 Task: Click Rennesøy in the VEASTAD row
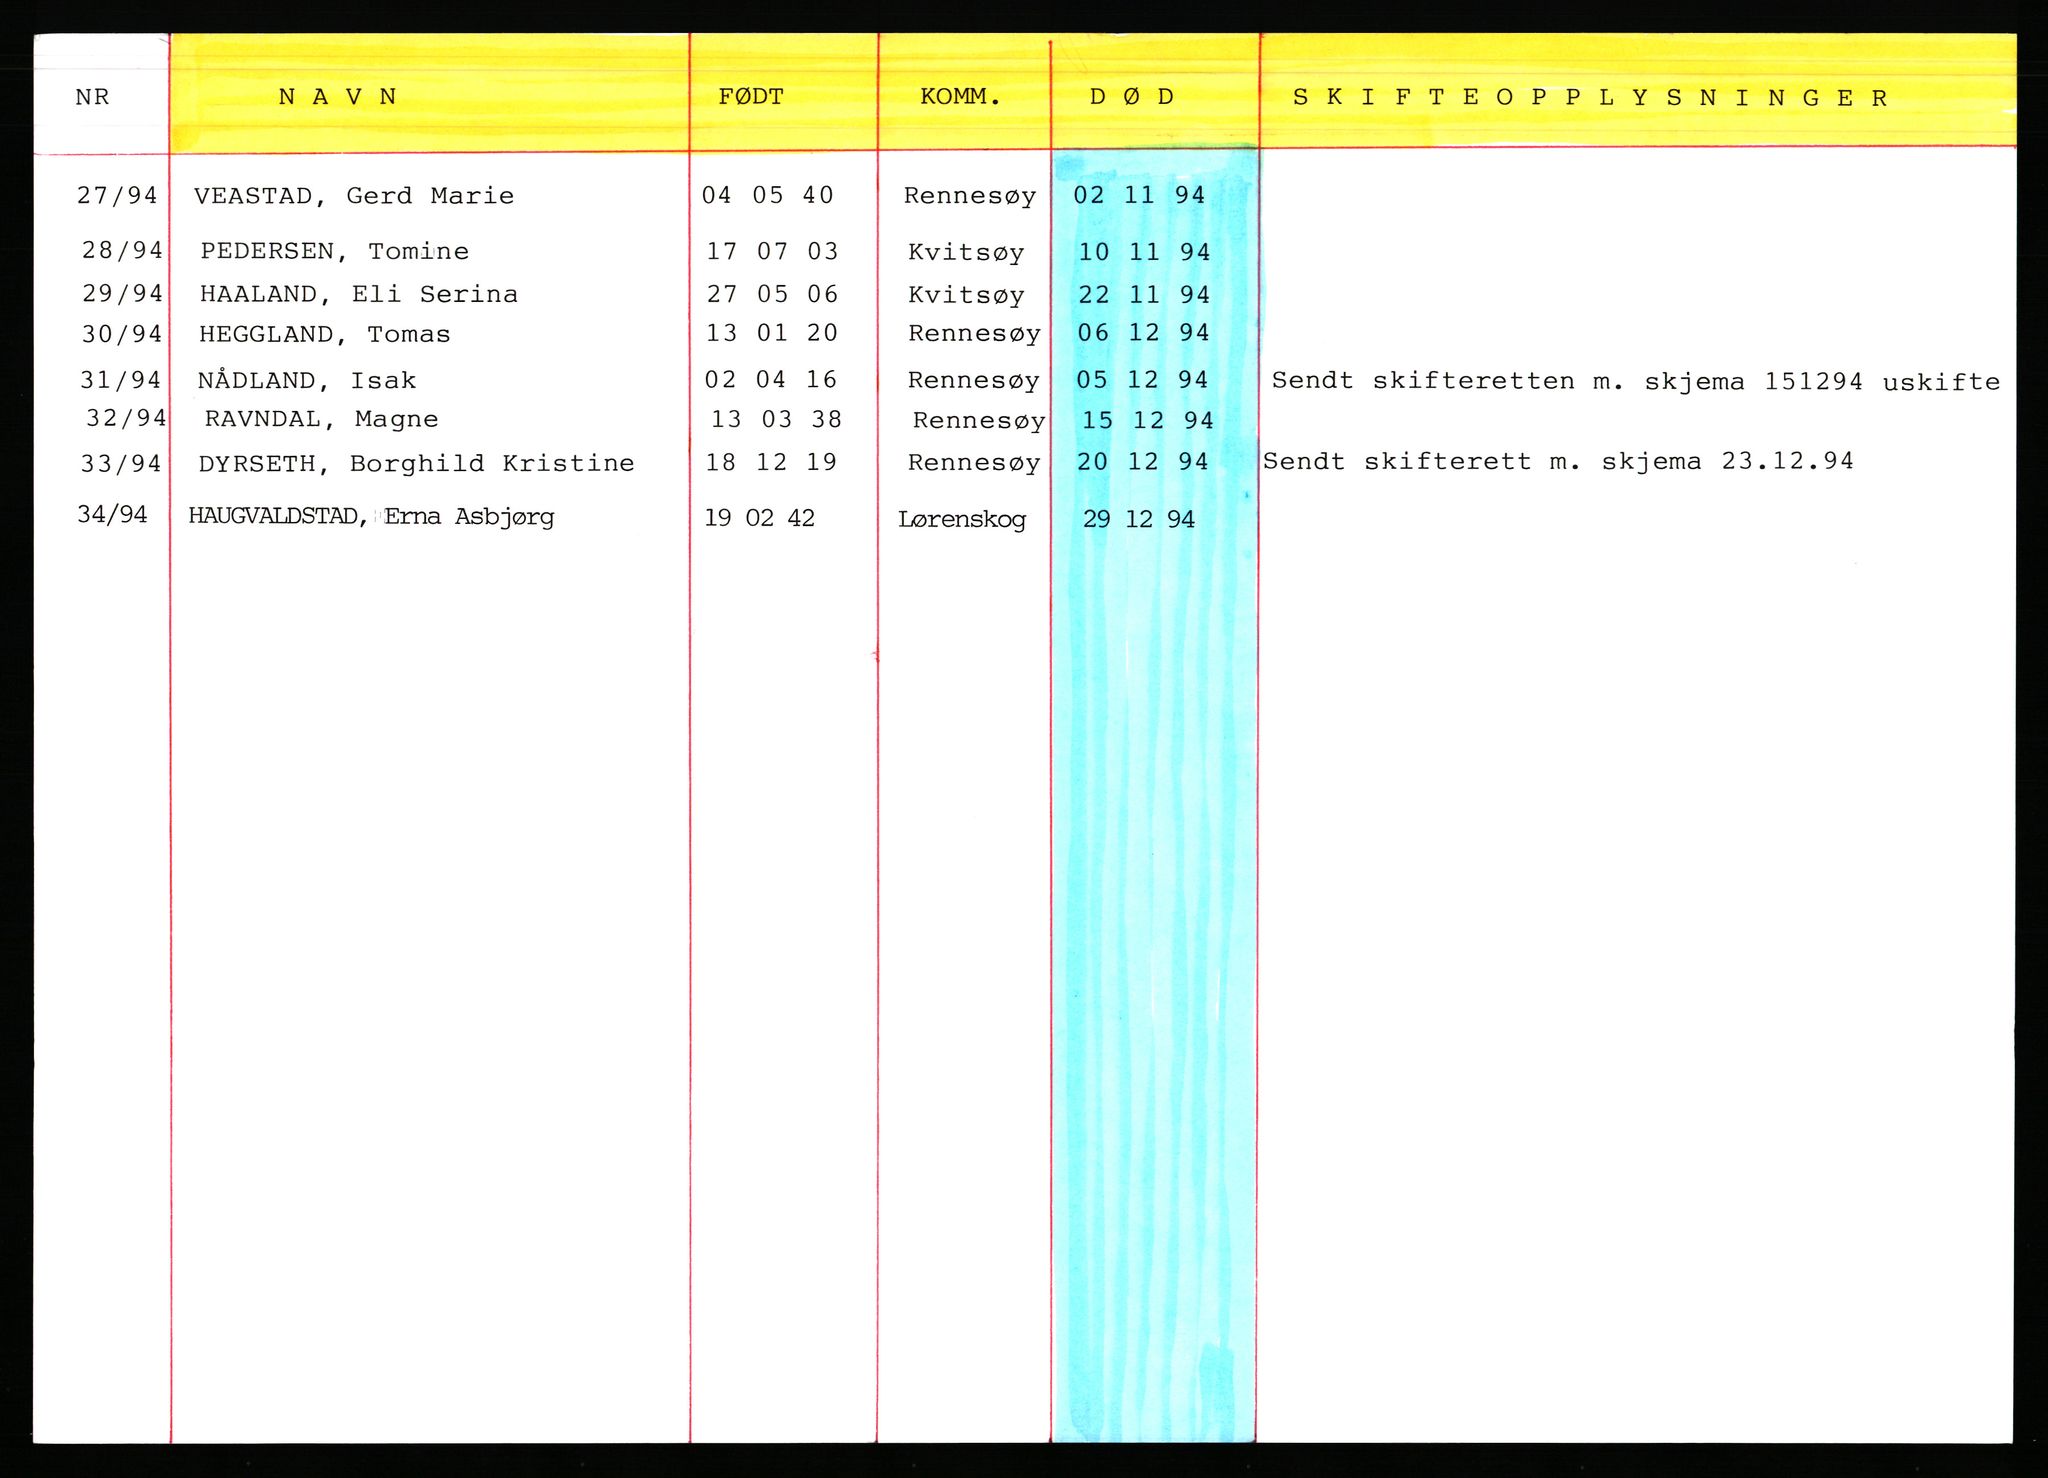click(970, 196)
